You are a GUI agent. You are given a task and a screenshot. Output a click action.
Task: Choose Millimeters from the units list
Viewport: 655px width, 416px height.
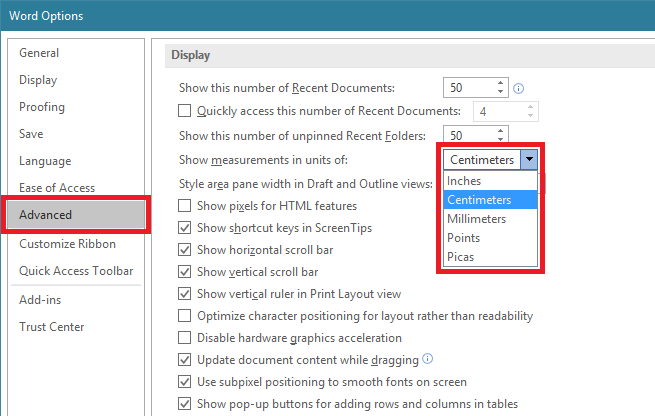(x=490, y=219)
